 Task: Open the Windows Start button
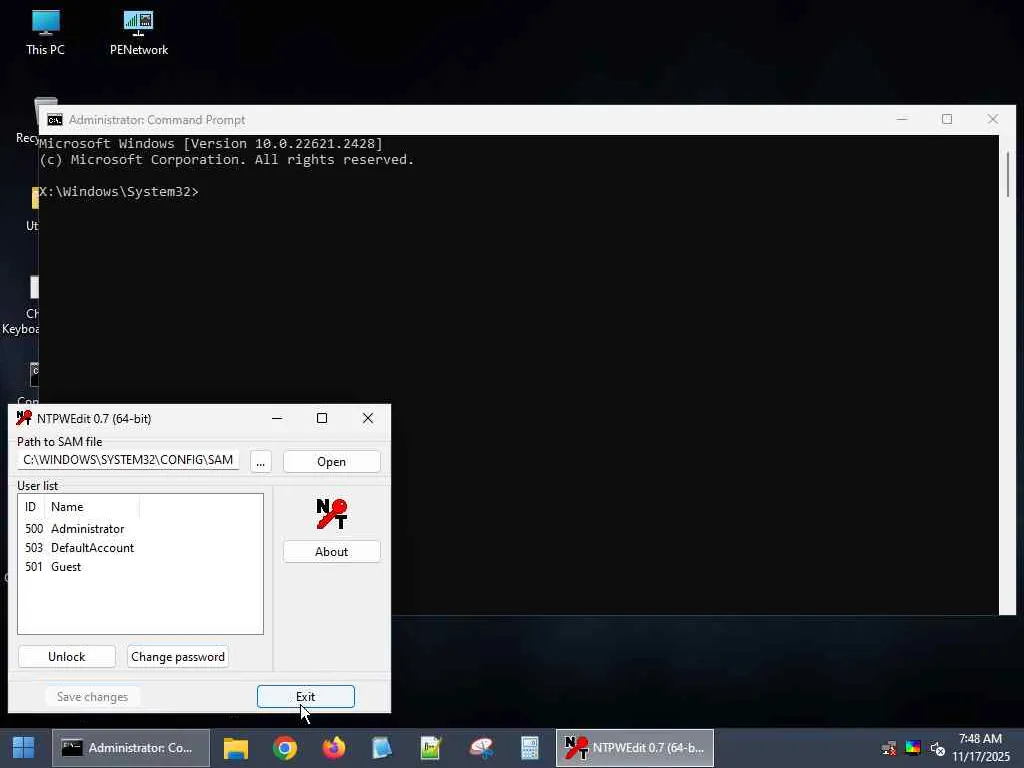pos(24,748)
